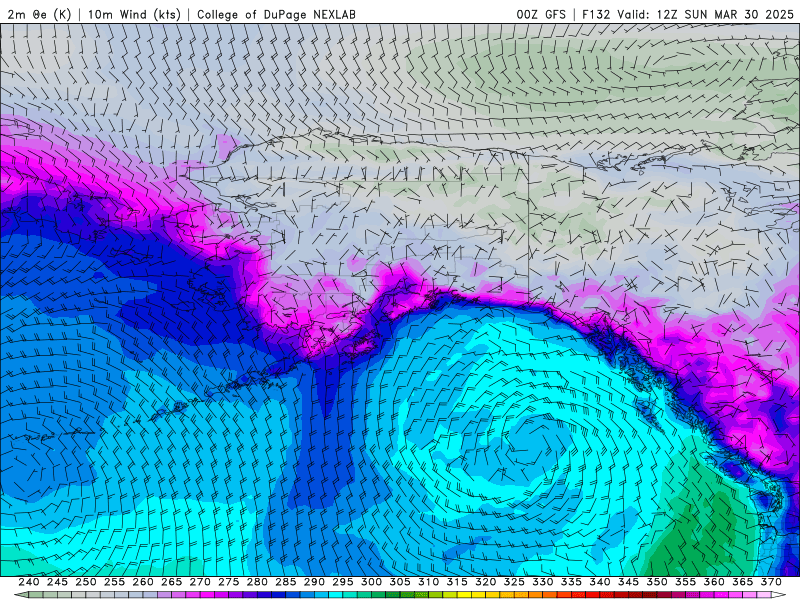Click the 270 value on the color scale
Viewport: 800px width, 600px height.
(x=200, y=582)
